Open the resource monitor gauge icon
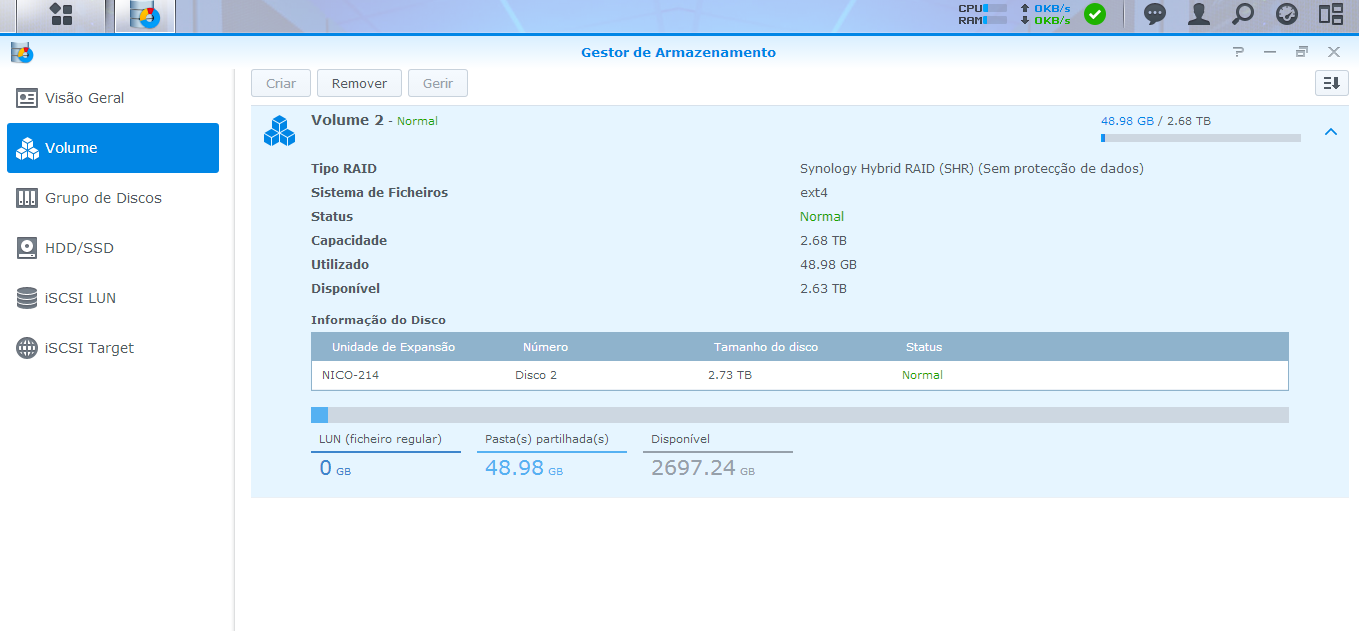This screenshot has width=1359, height=631. pos(1286,14)
